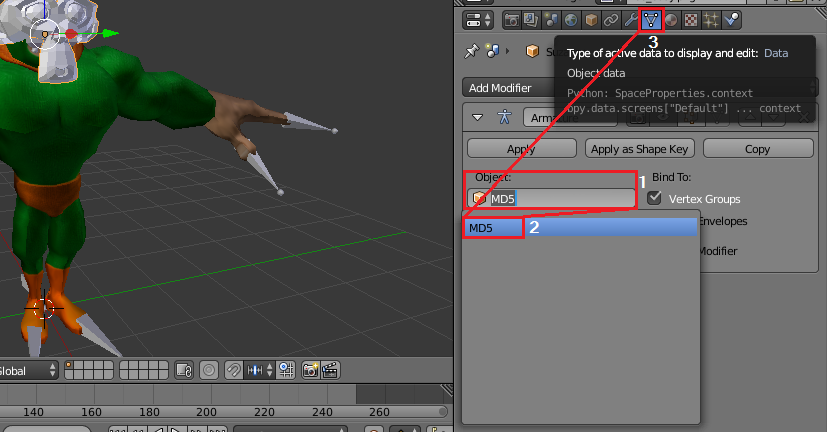Image resolution: width=827 pixels, height=432 pixels.
Task: Click the green Y-axis manipulator arrow
Action: 111,33
